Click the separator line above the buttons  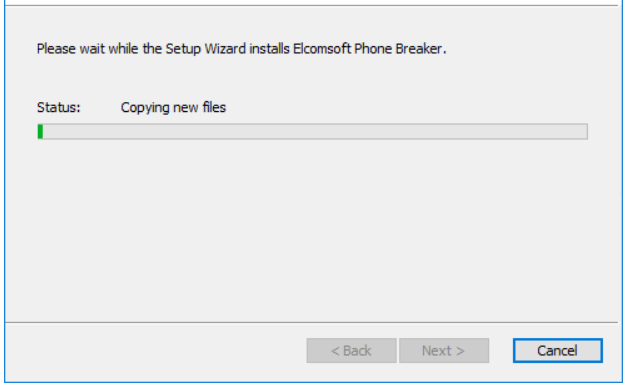(311, 322)
